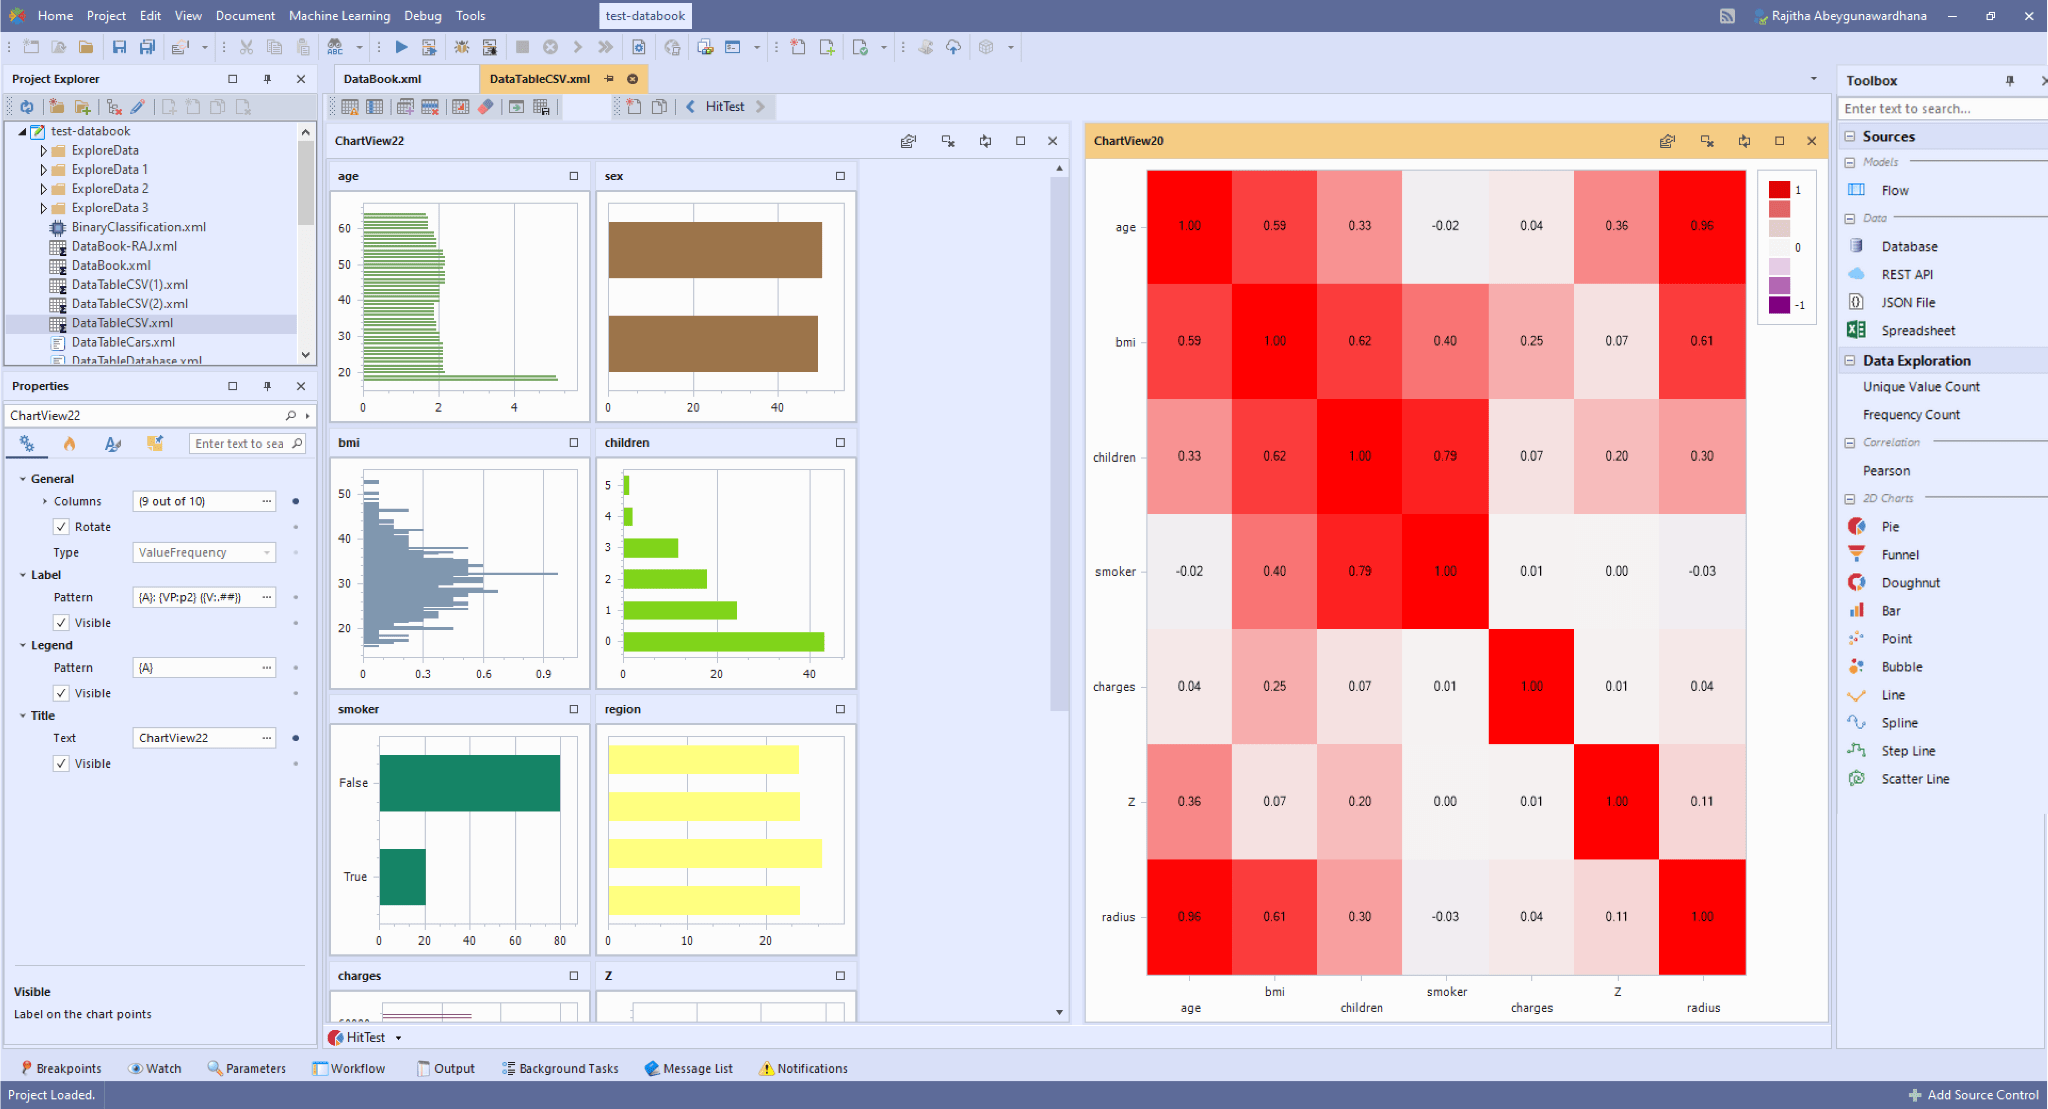
Task: Click the Save icon in toolbar
Action: (119, 47)
